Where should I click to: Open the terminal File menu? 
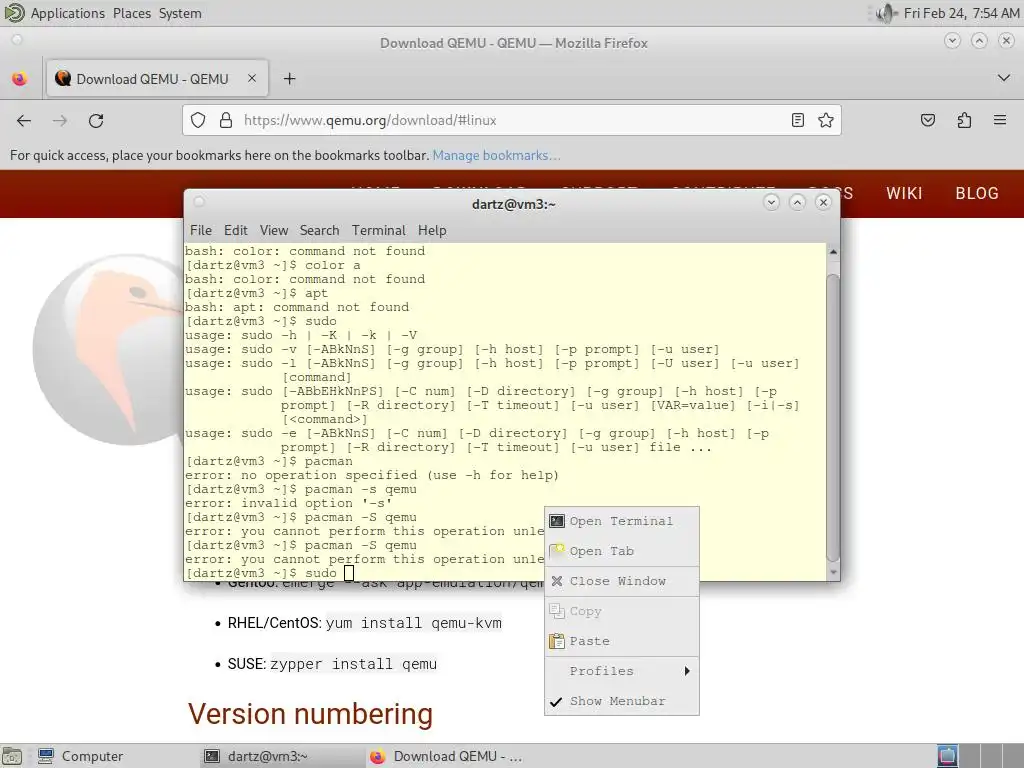coord(200,231)
